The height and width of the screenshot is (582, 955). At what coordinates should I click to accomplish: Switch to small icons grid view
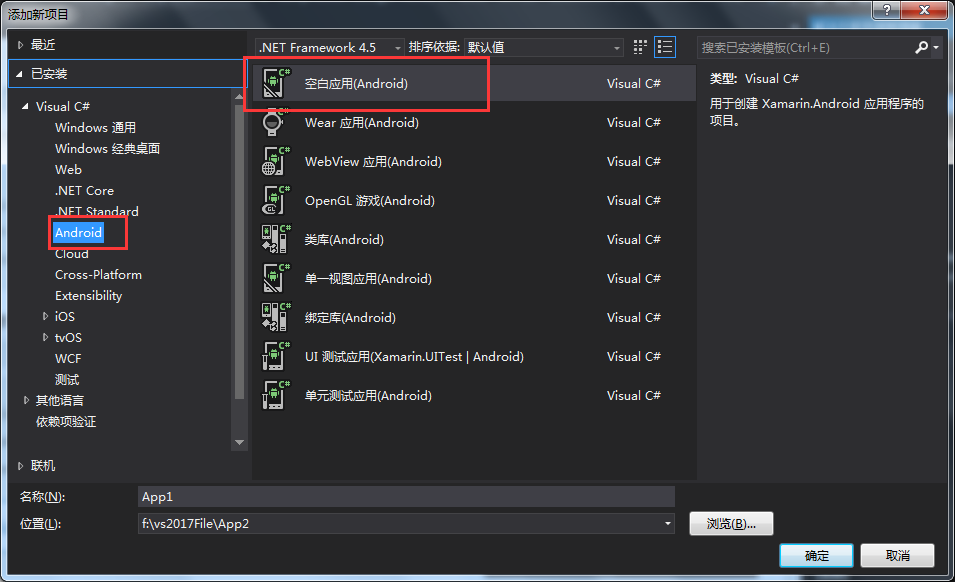[x=640, y=47]
